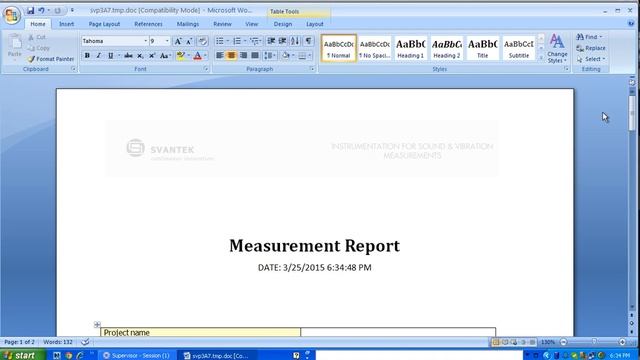Open the View tab
The image size is (640, 360).
251,24
